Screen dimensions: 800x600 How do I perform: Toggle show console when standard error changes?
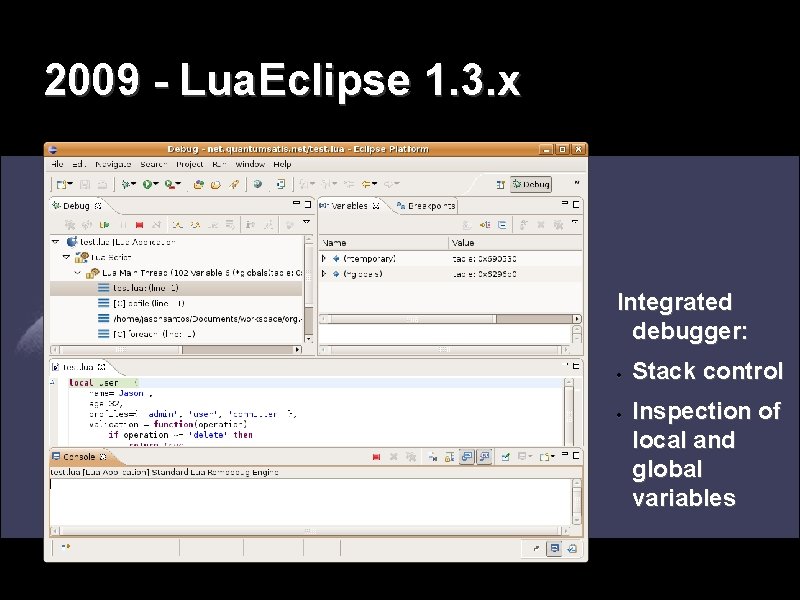(484, 457)
